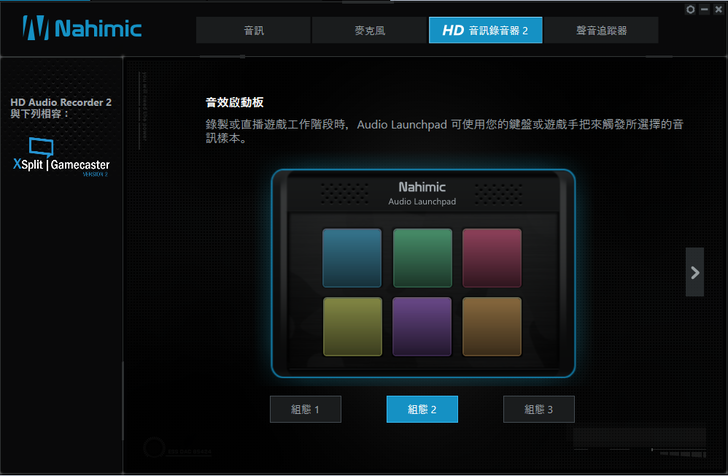This screenshot has height=476, width=728.
Task: Open the 音訊 tab
Action: [x=254, y=30]
